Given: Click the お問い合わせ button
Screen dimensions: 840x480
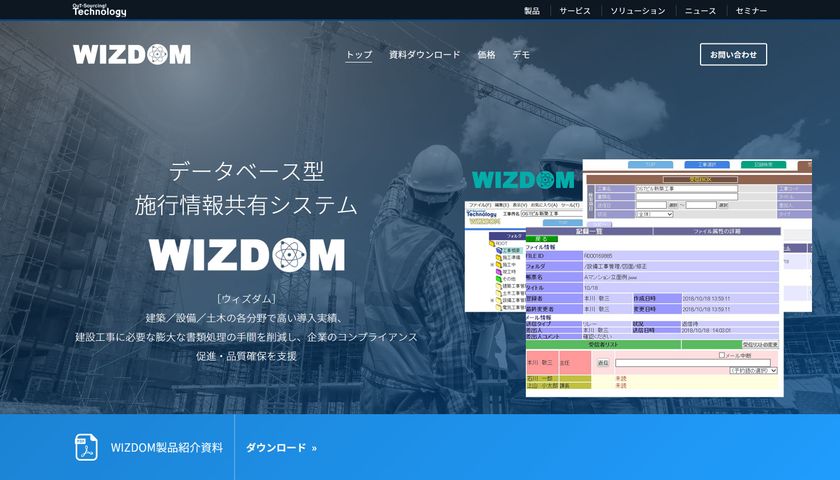Looking at the screenshot, I should [733, 55].
